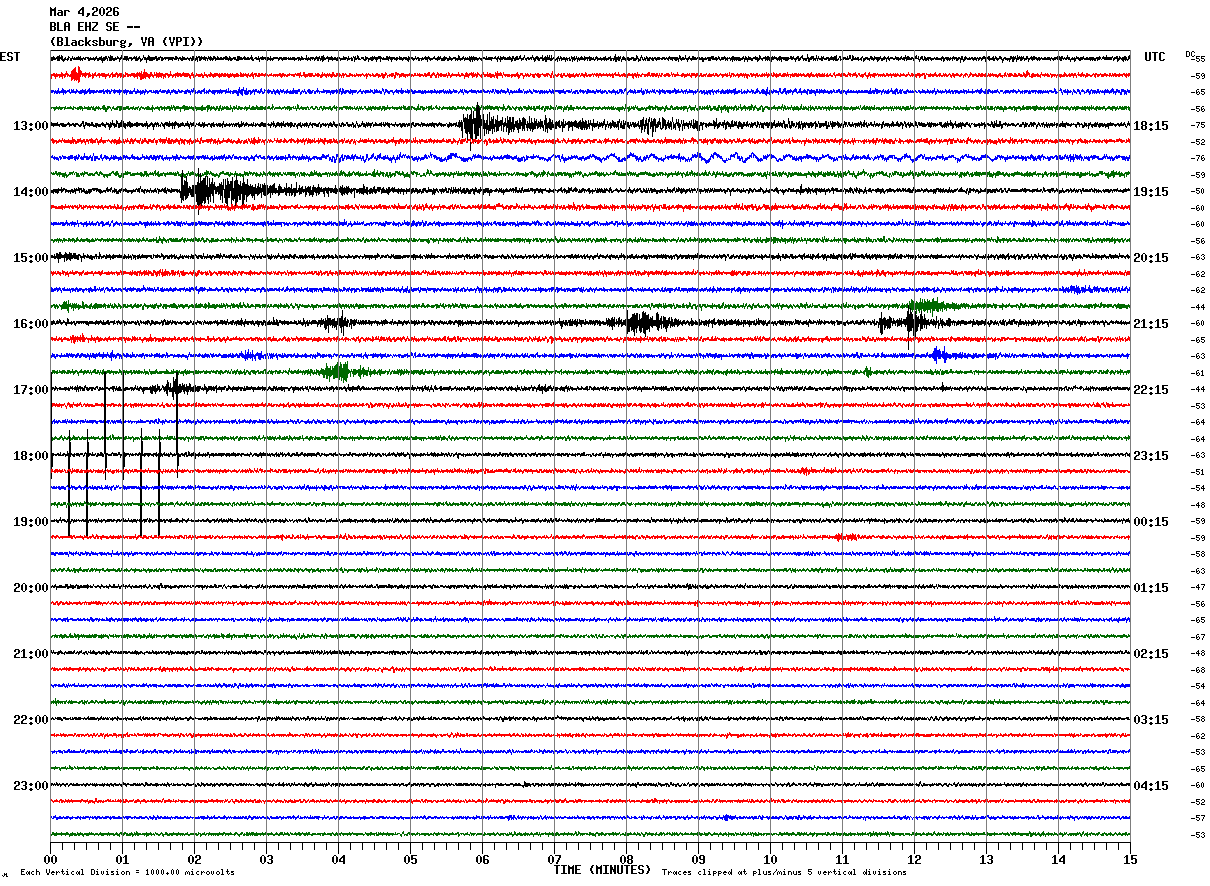1210x886 pixels.
Task: Click the 00:15 UTC time label
Action: [1151, 522]
